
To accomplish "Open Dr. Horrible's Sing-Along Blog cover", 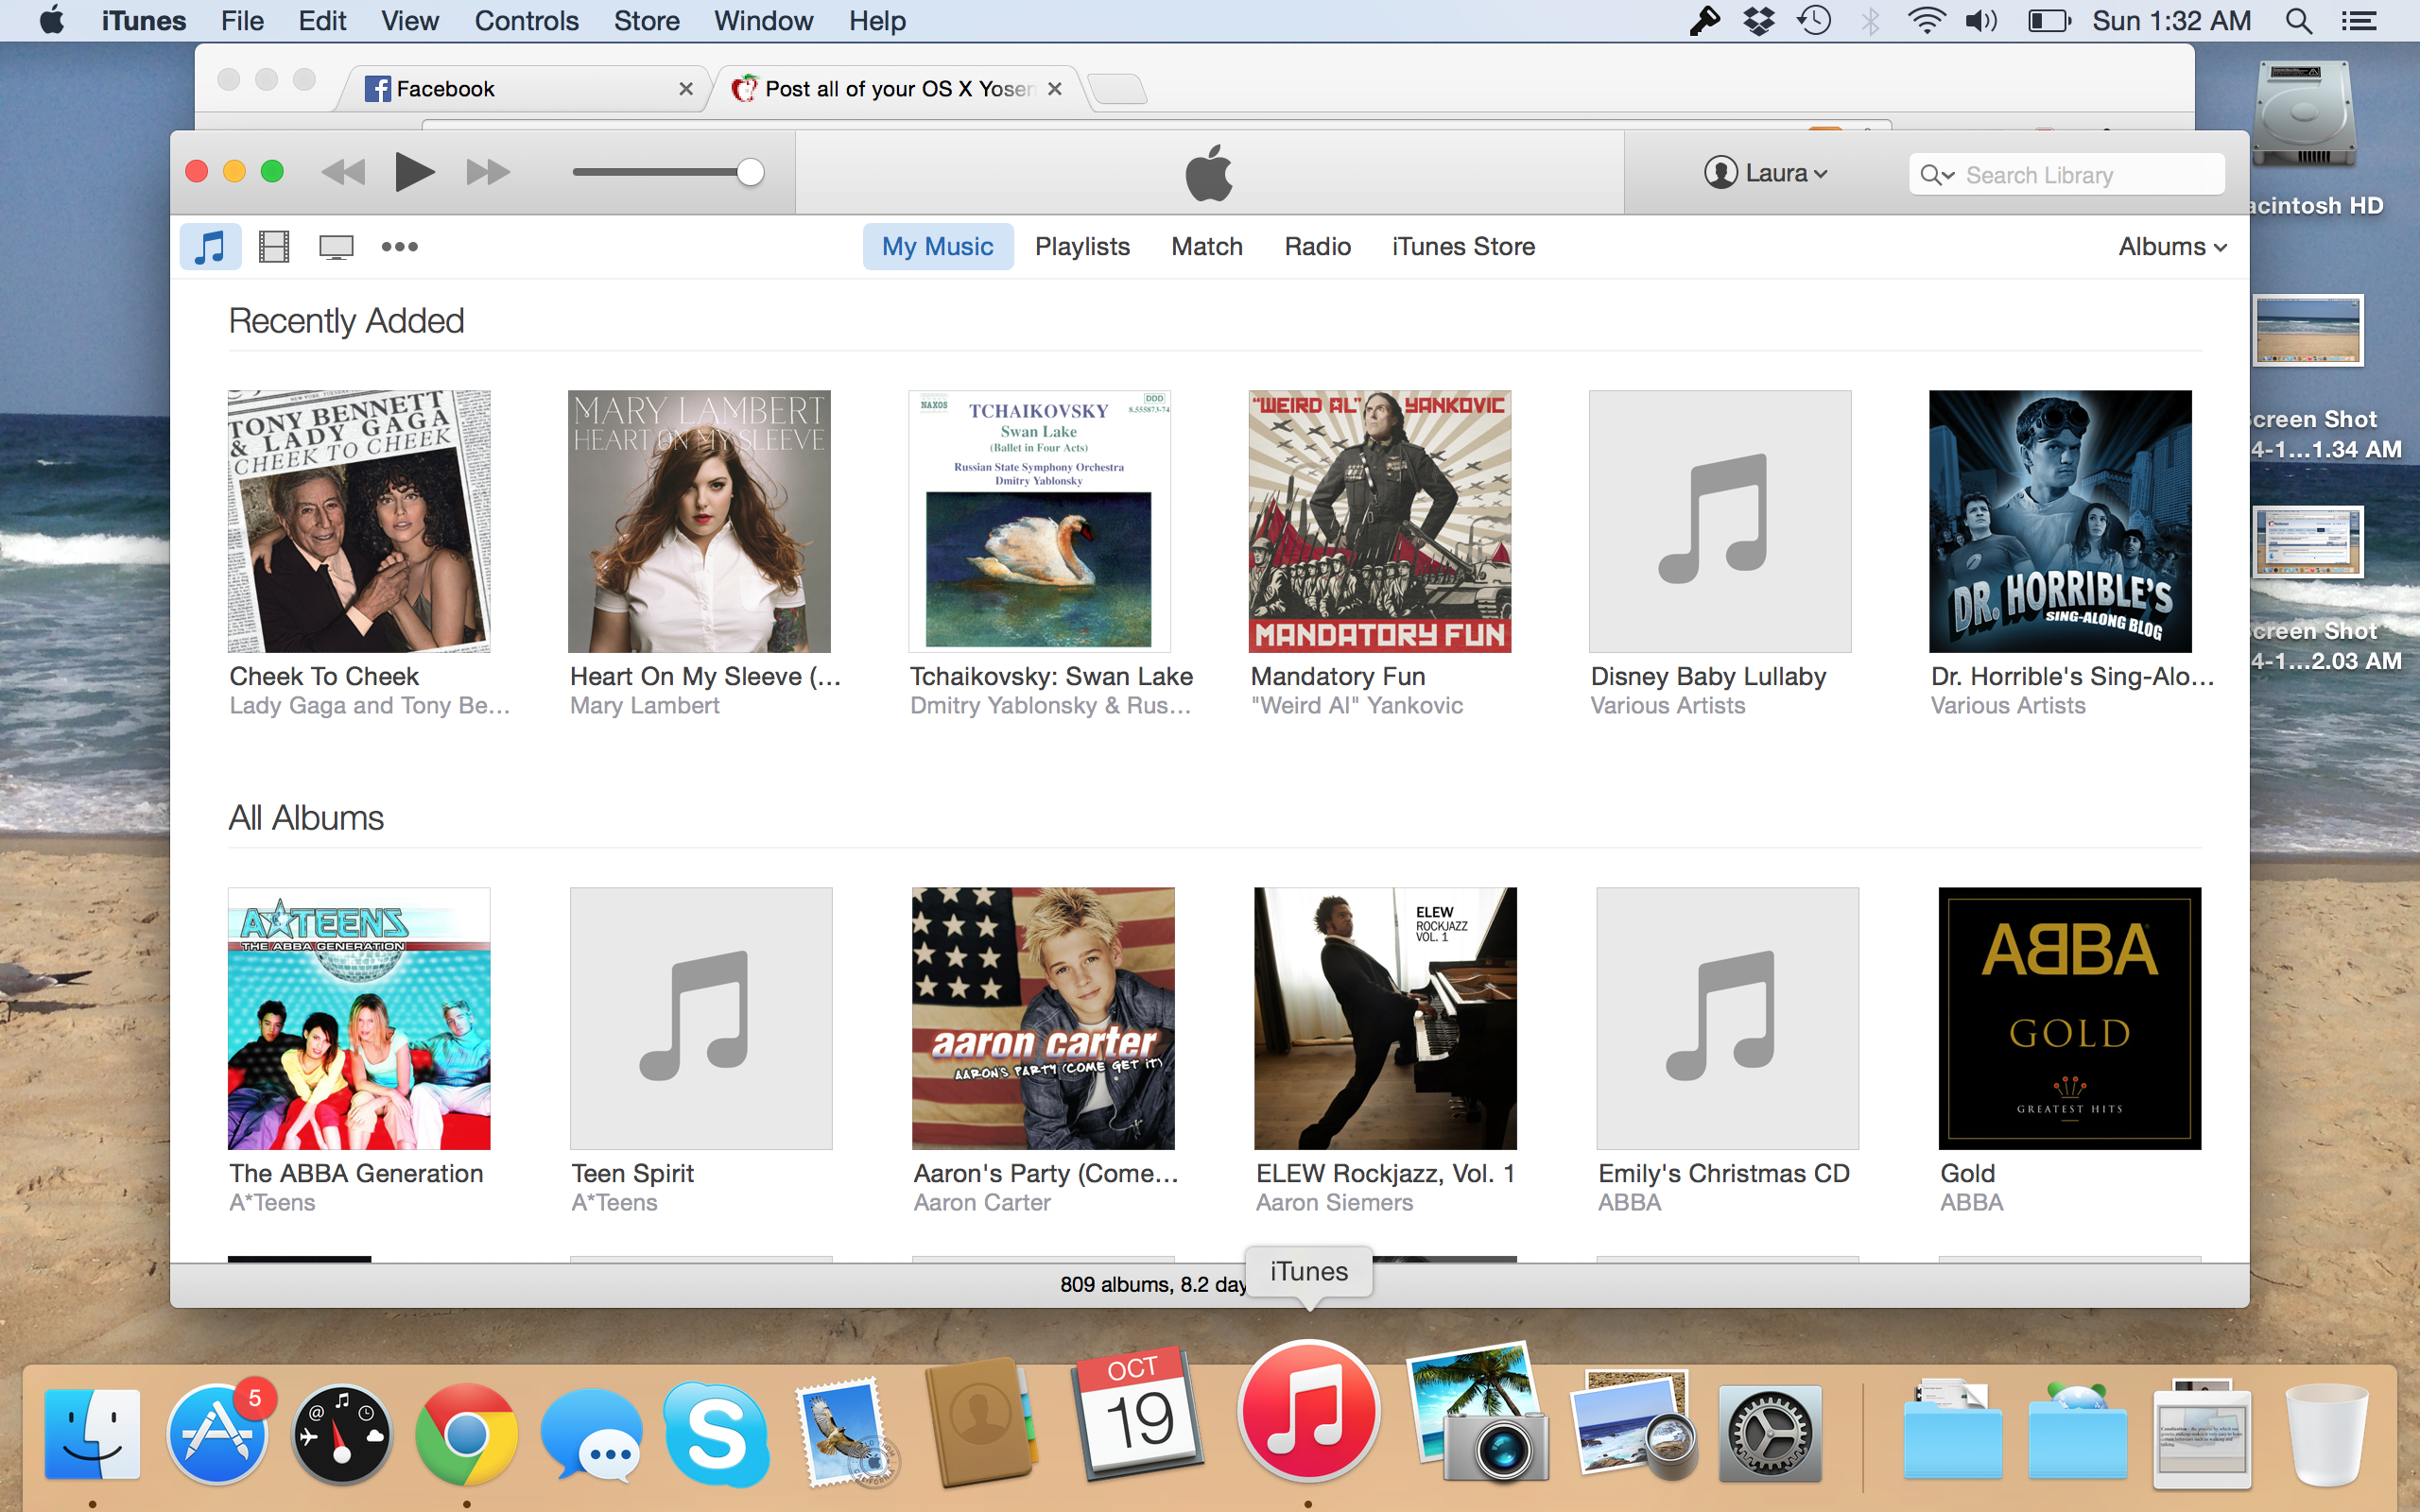I will pos(2060,521).
